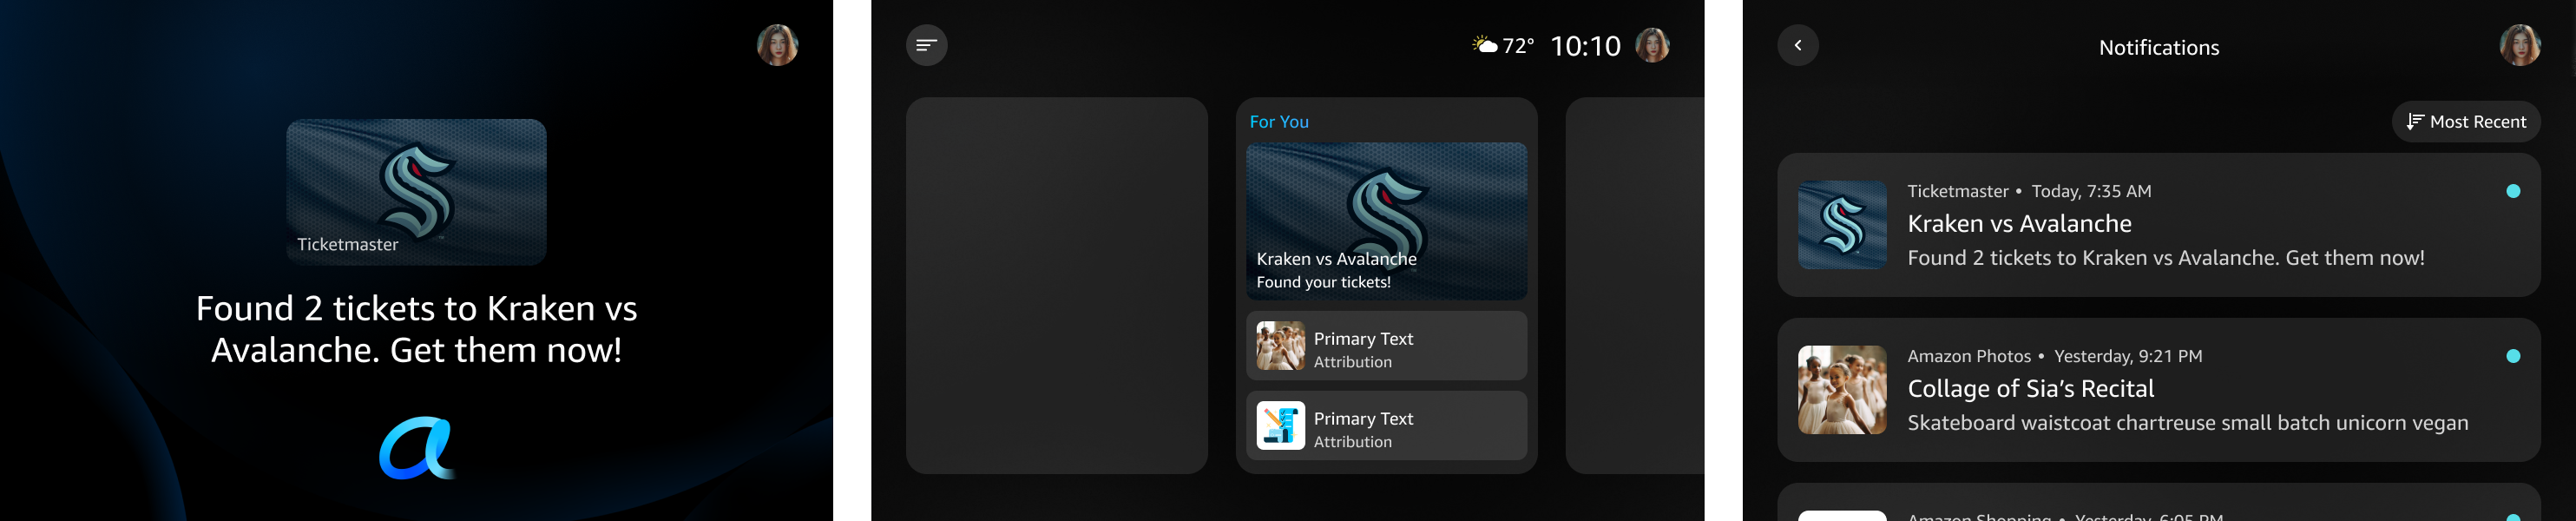Open the Ticketmaster Kraken logo card
This screenshot has height=521, width=2576.
(416, 192)
